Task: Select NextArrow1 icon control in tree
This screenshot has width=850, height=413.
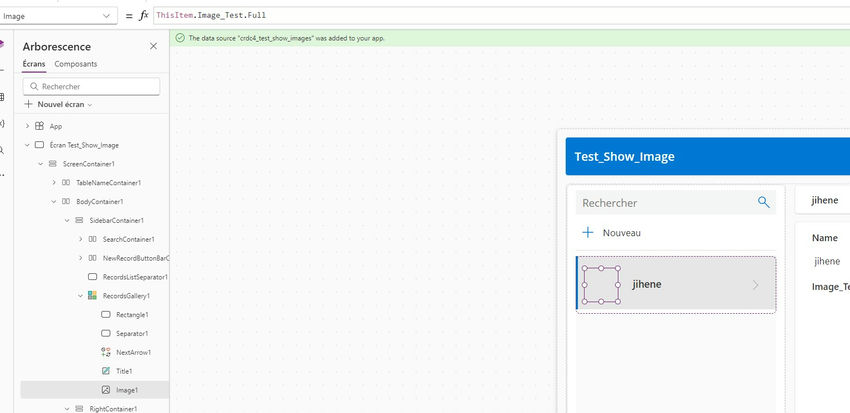Action: 133,352
